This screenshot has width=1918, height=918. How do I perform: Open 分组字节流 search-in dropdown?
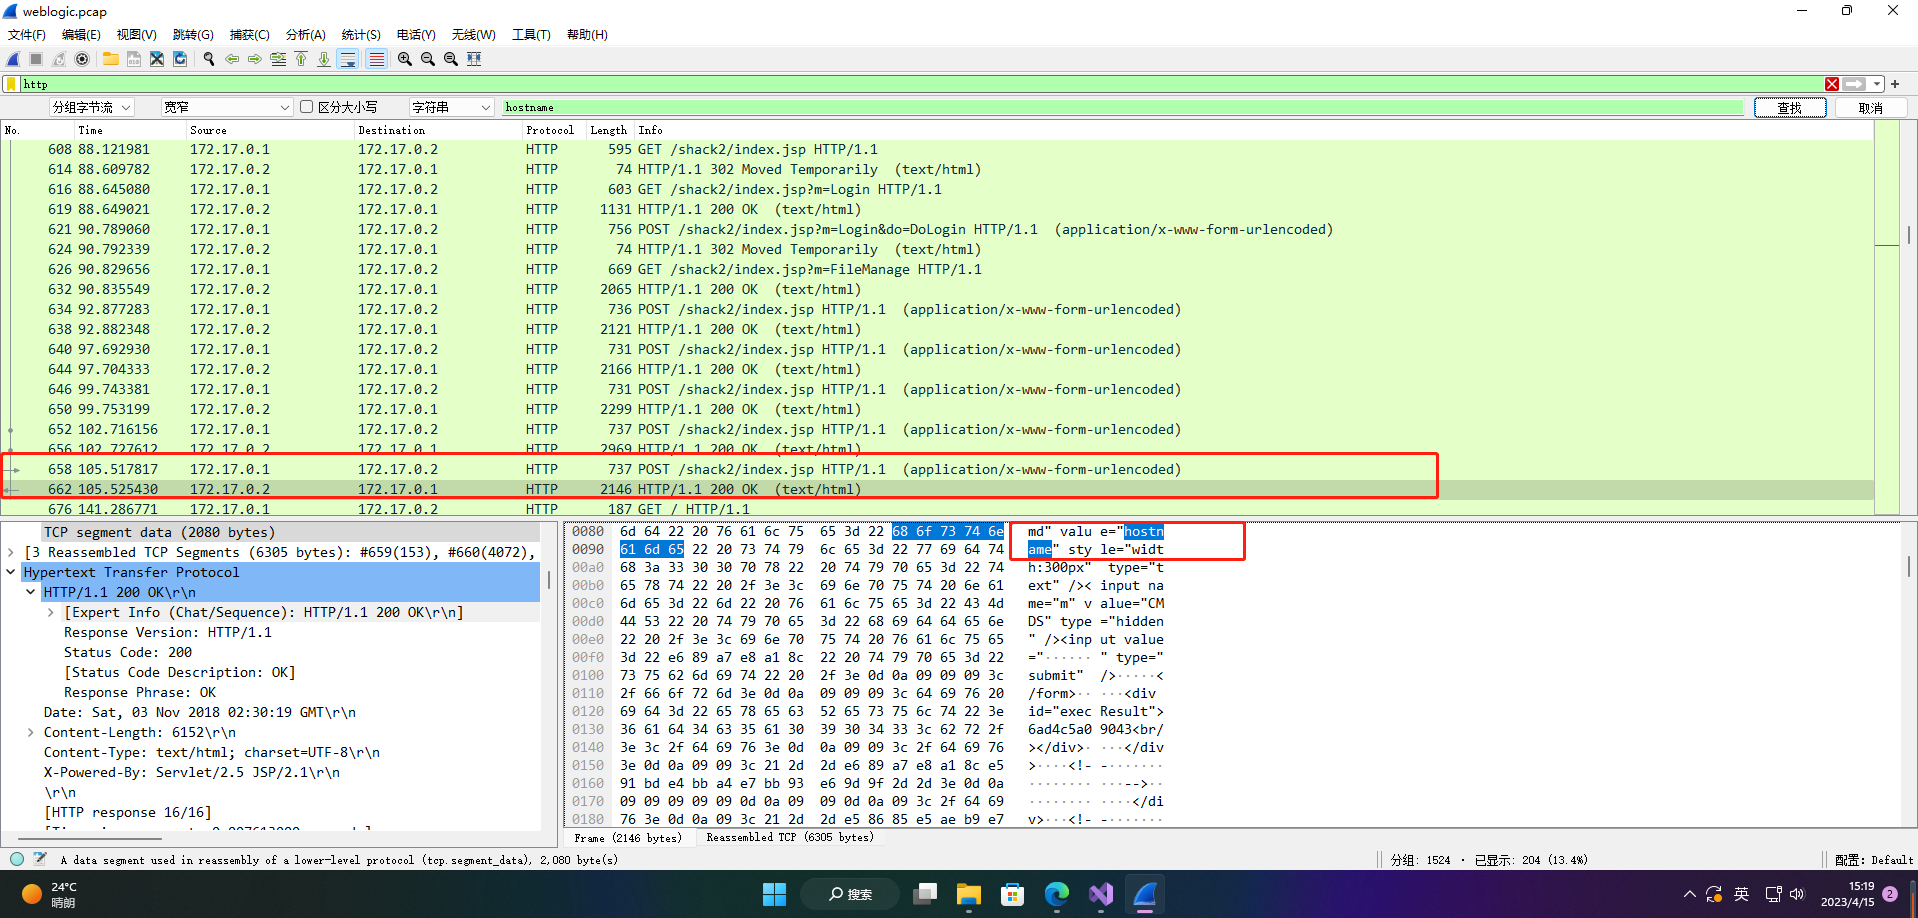91,107
